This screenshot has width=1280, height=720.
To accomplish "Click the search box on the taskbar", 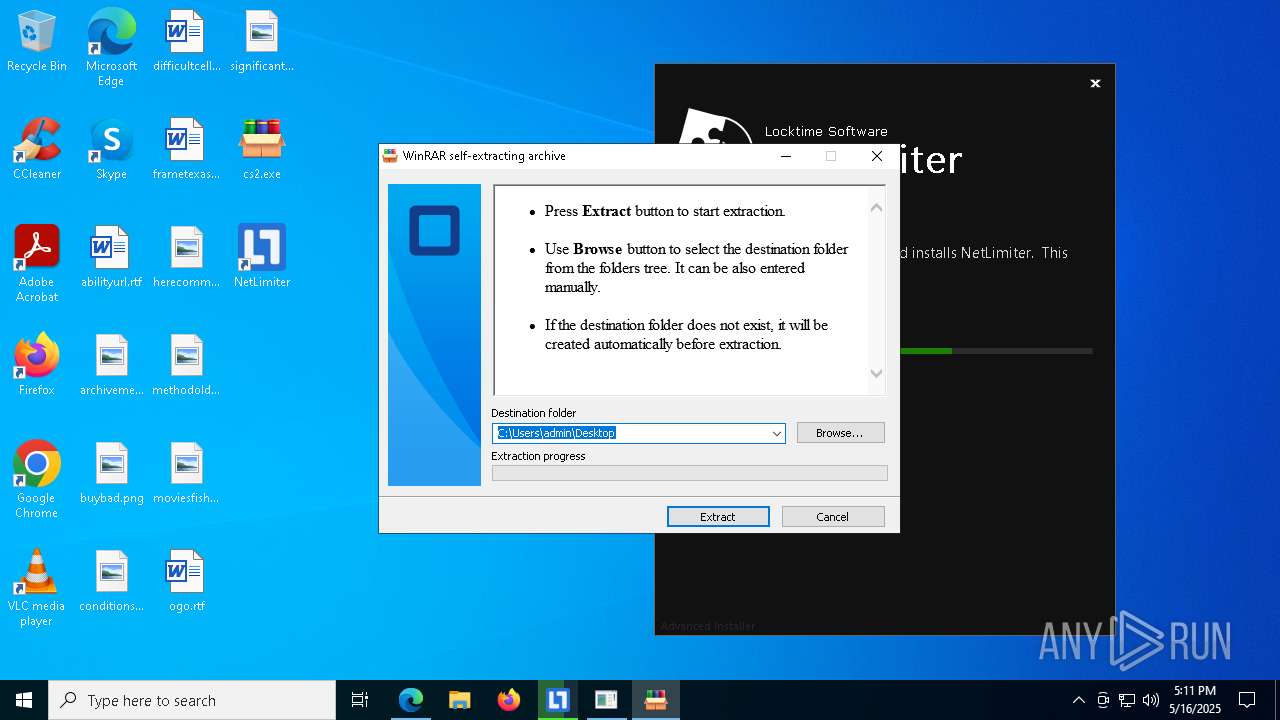I will (x=192, y=700).
